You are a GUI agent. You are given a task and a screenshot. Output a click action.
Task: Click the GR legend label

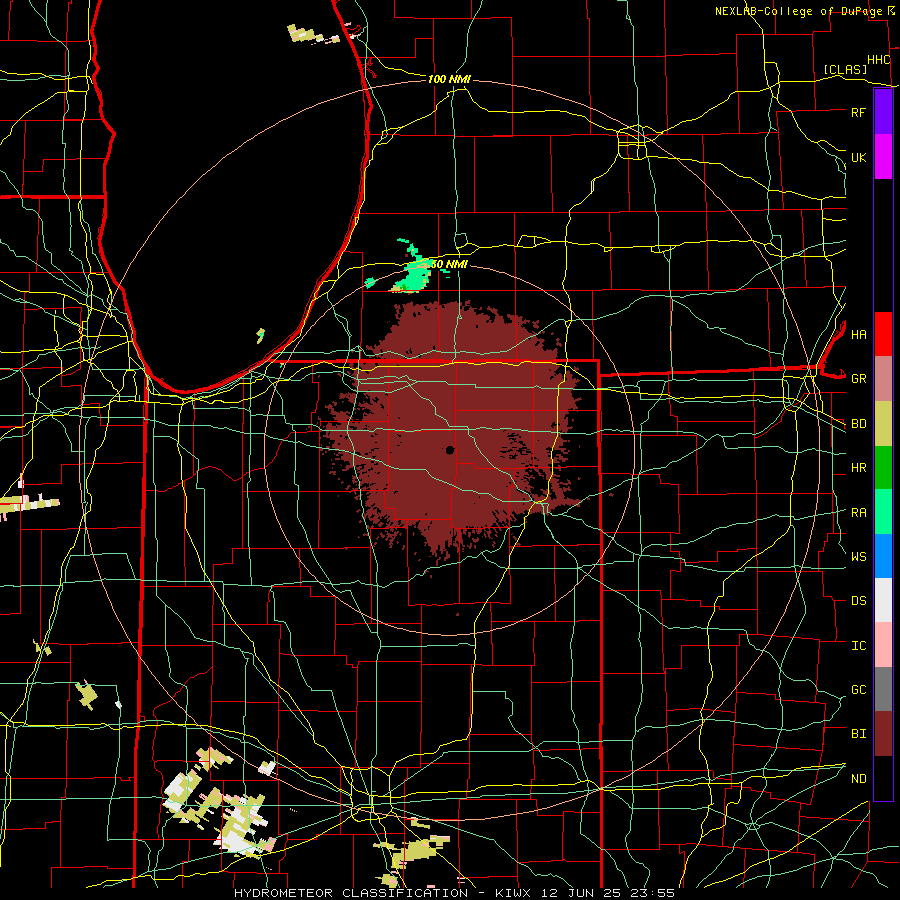coord(858,379)
